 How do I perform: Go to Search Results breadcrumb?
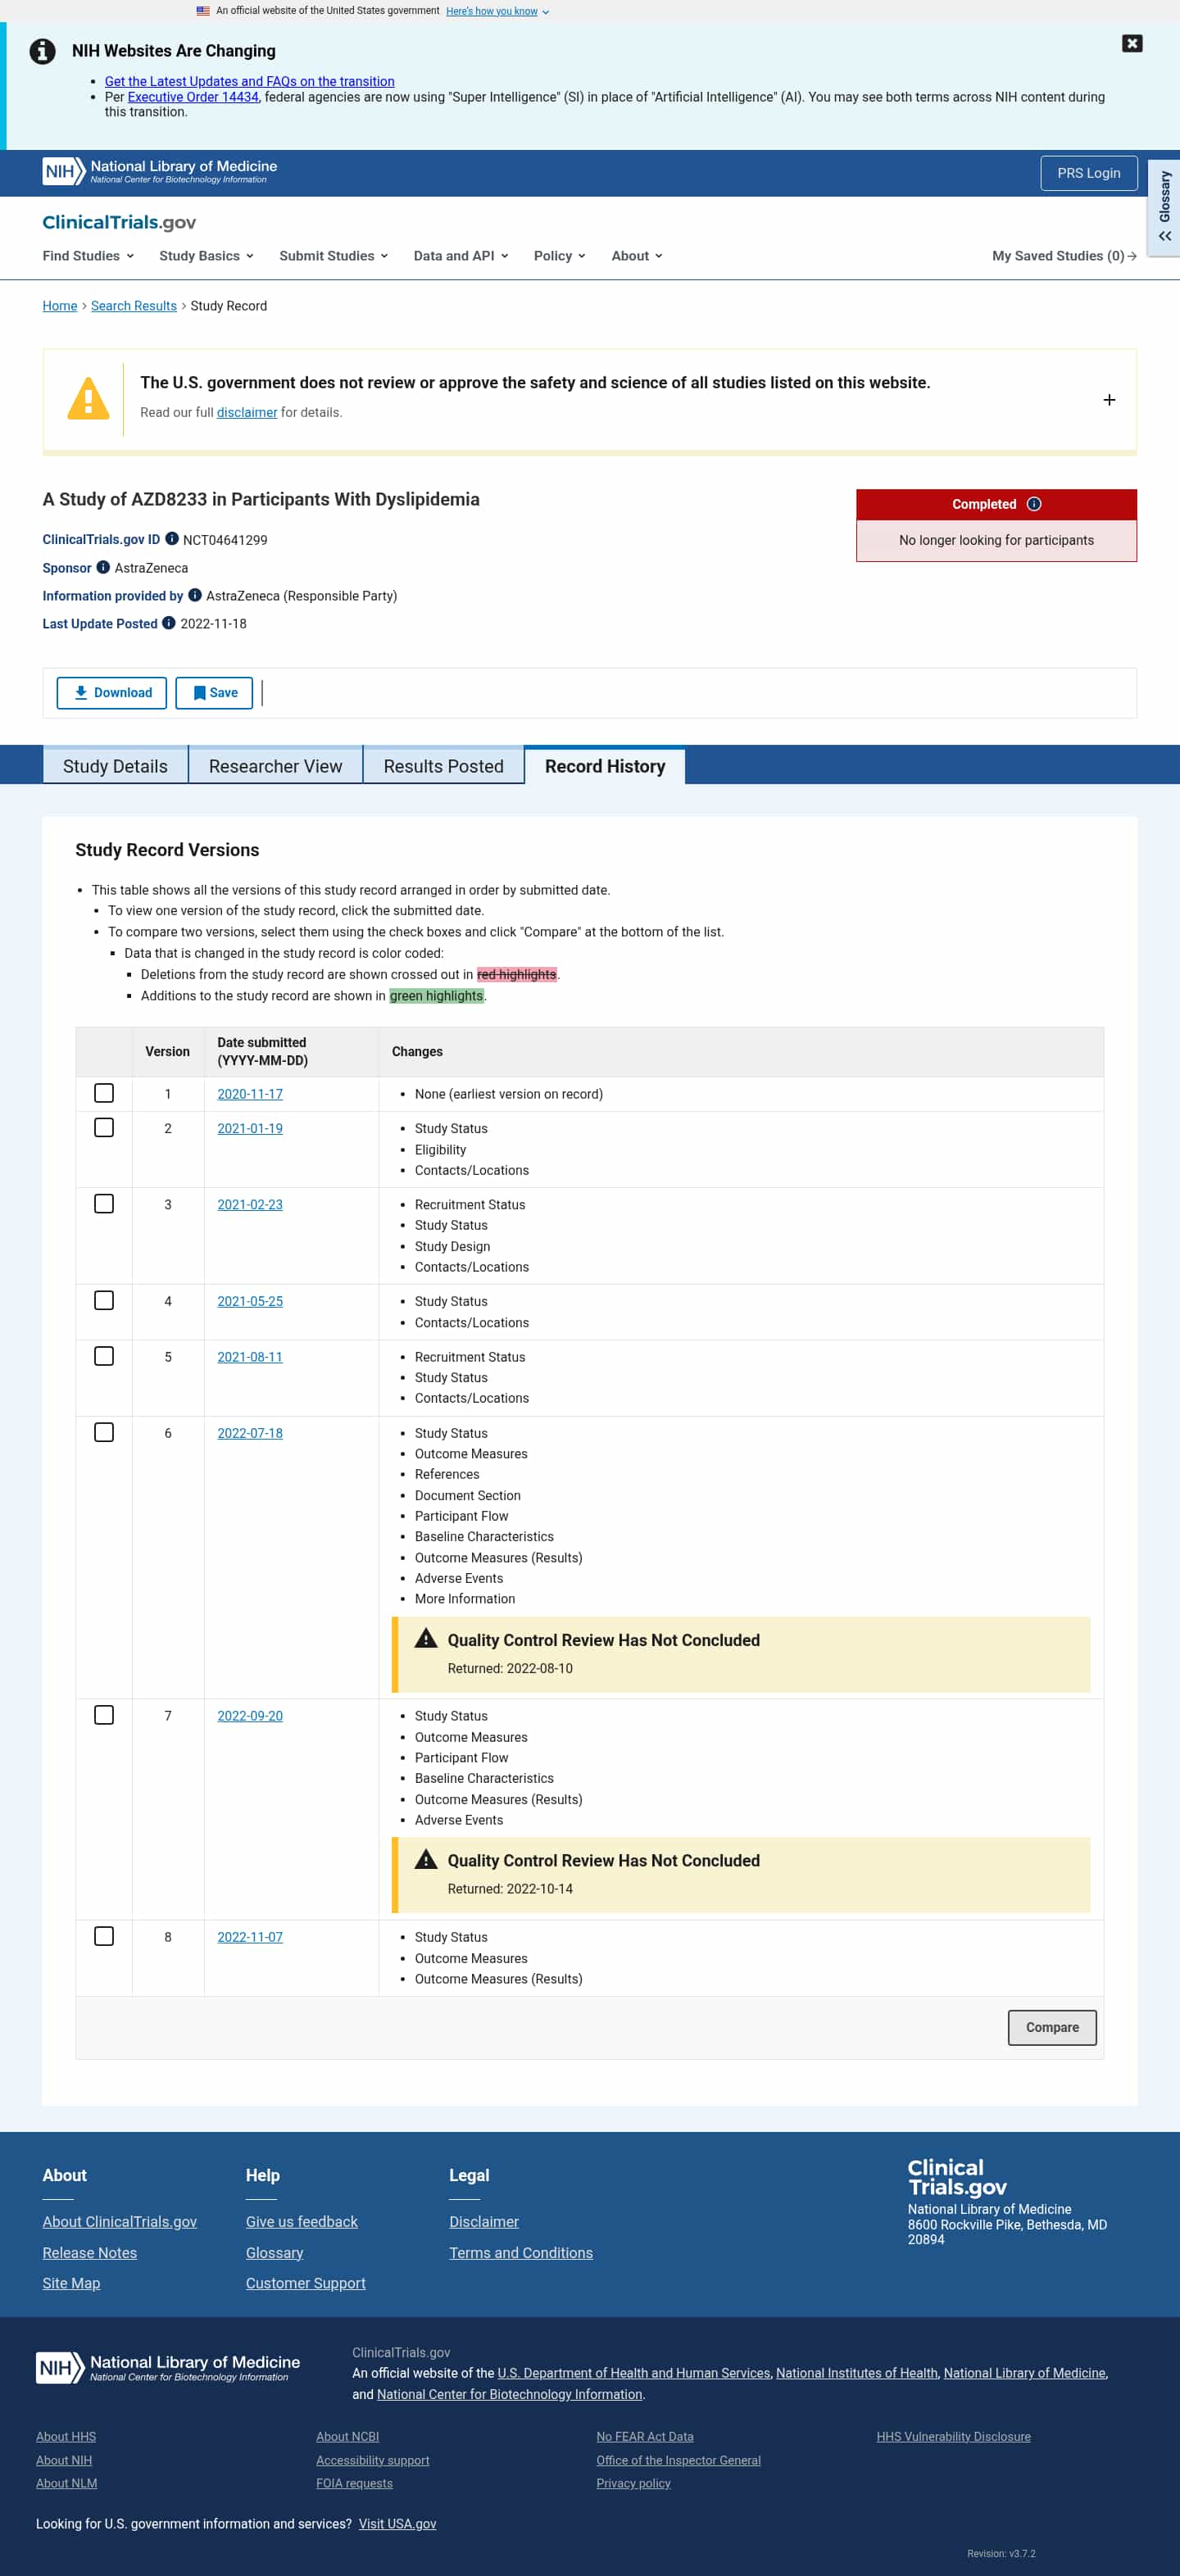134,306
